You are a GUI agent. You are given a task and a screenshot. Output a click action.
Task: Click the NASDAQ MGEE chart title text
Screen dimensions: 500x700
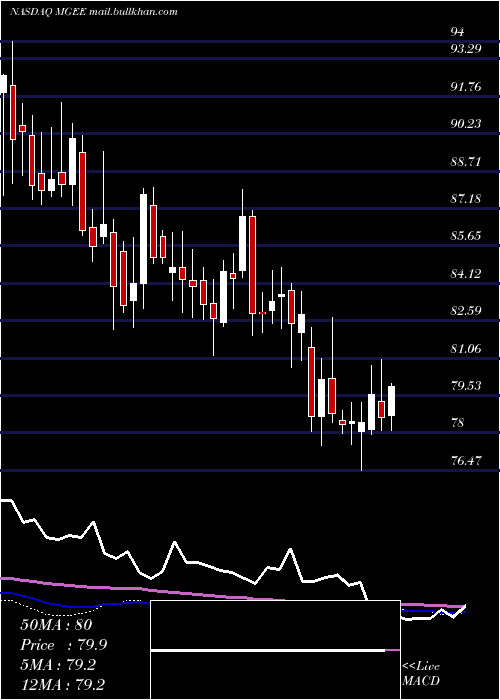point(93,12)
